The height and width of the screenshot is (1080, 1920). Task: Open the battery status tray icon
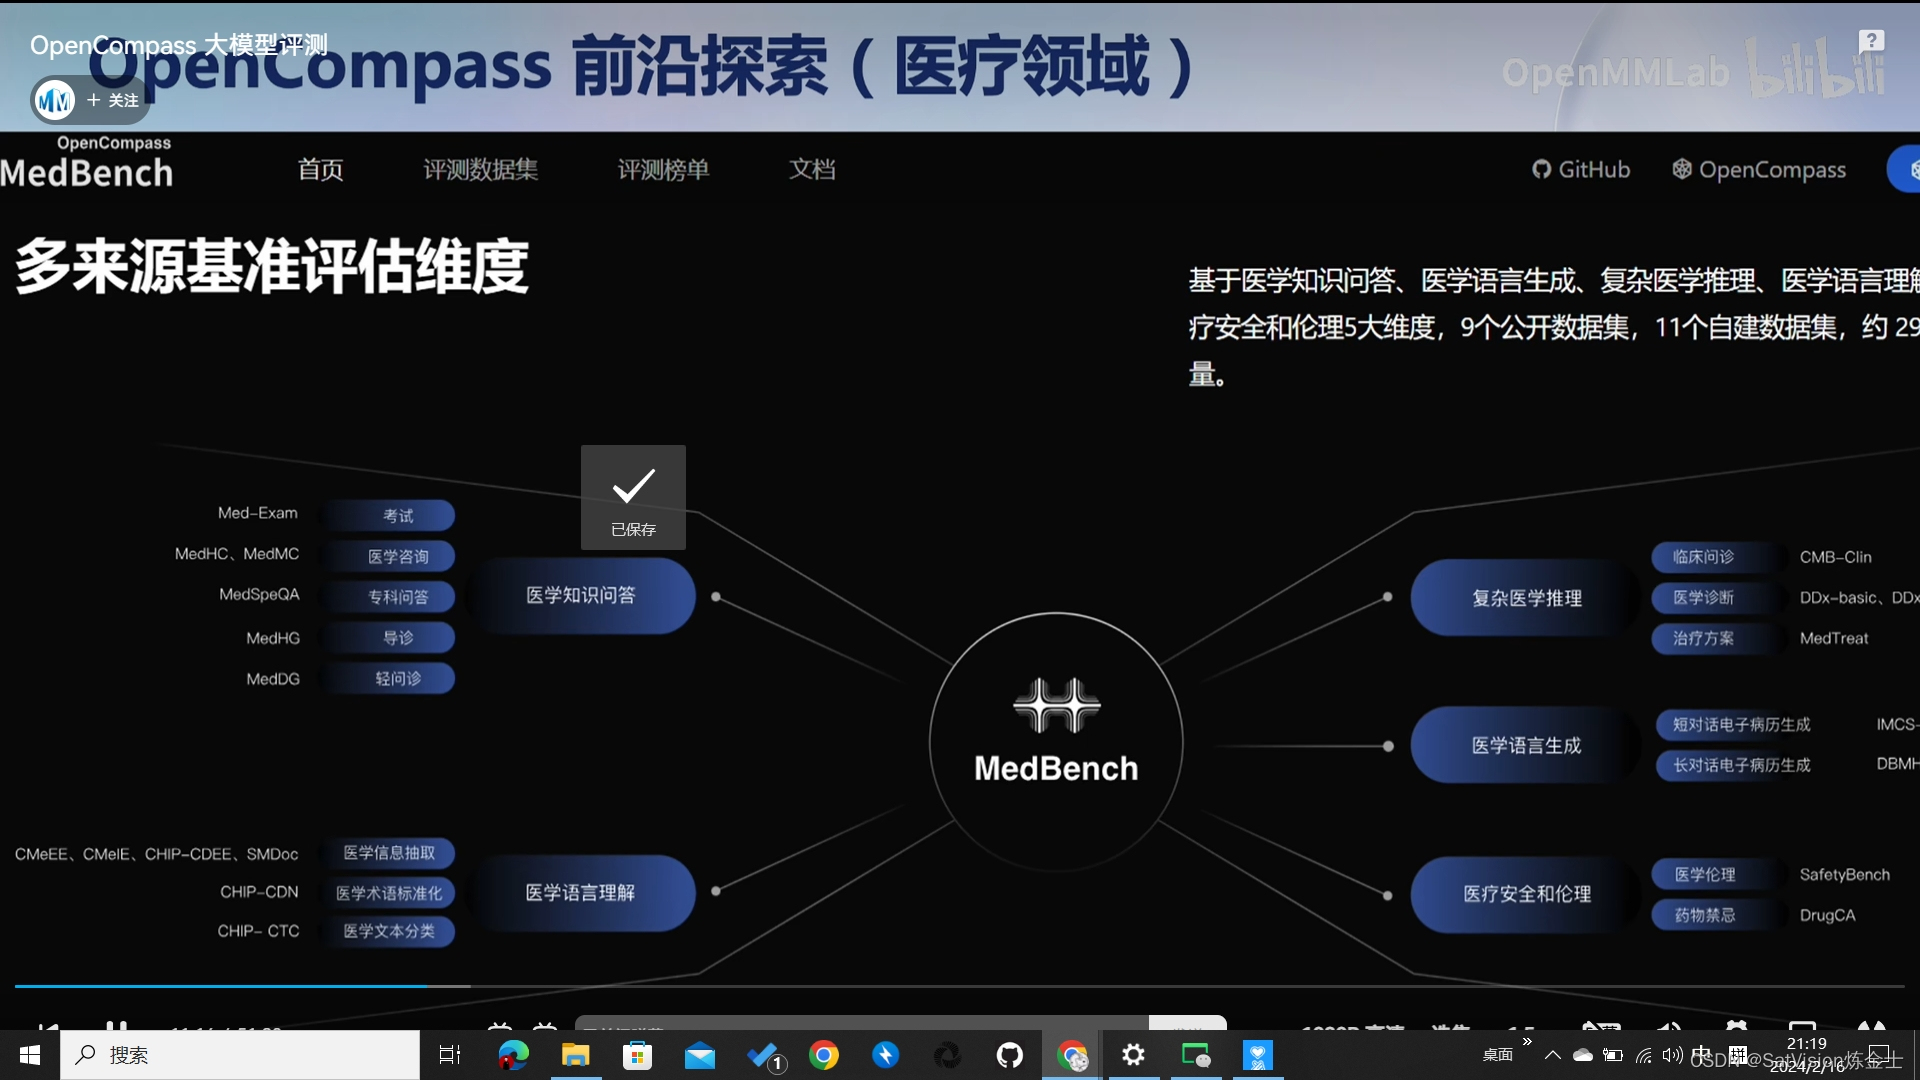(x=1613, y=1055)
